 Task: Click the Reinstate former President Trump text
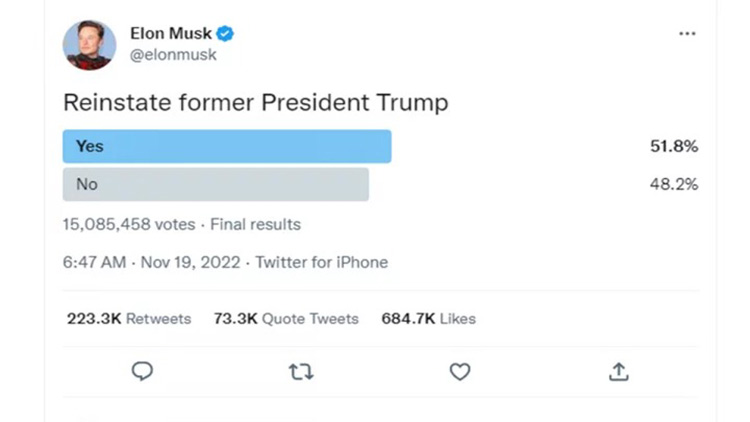(256, 102)
